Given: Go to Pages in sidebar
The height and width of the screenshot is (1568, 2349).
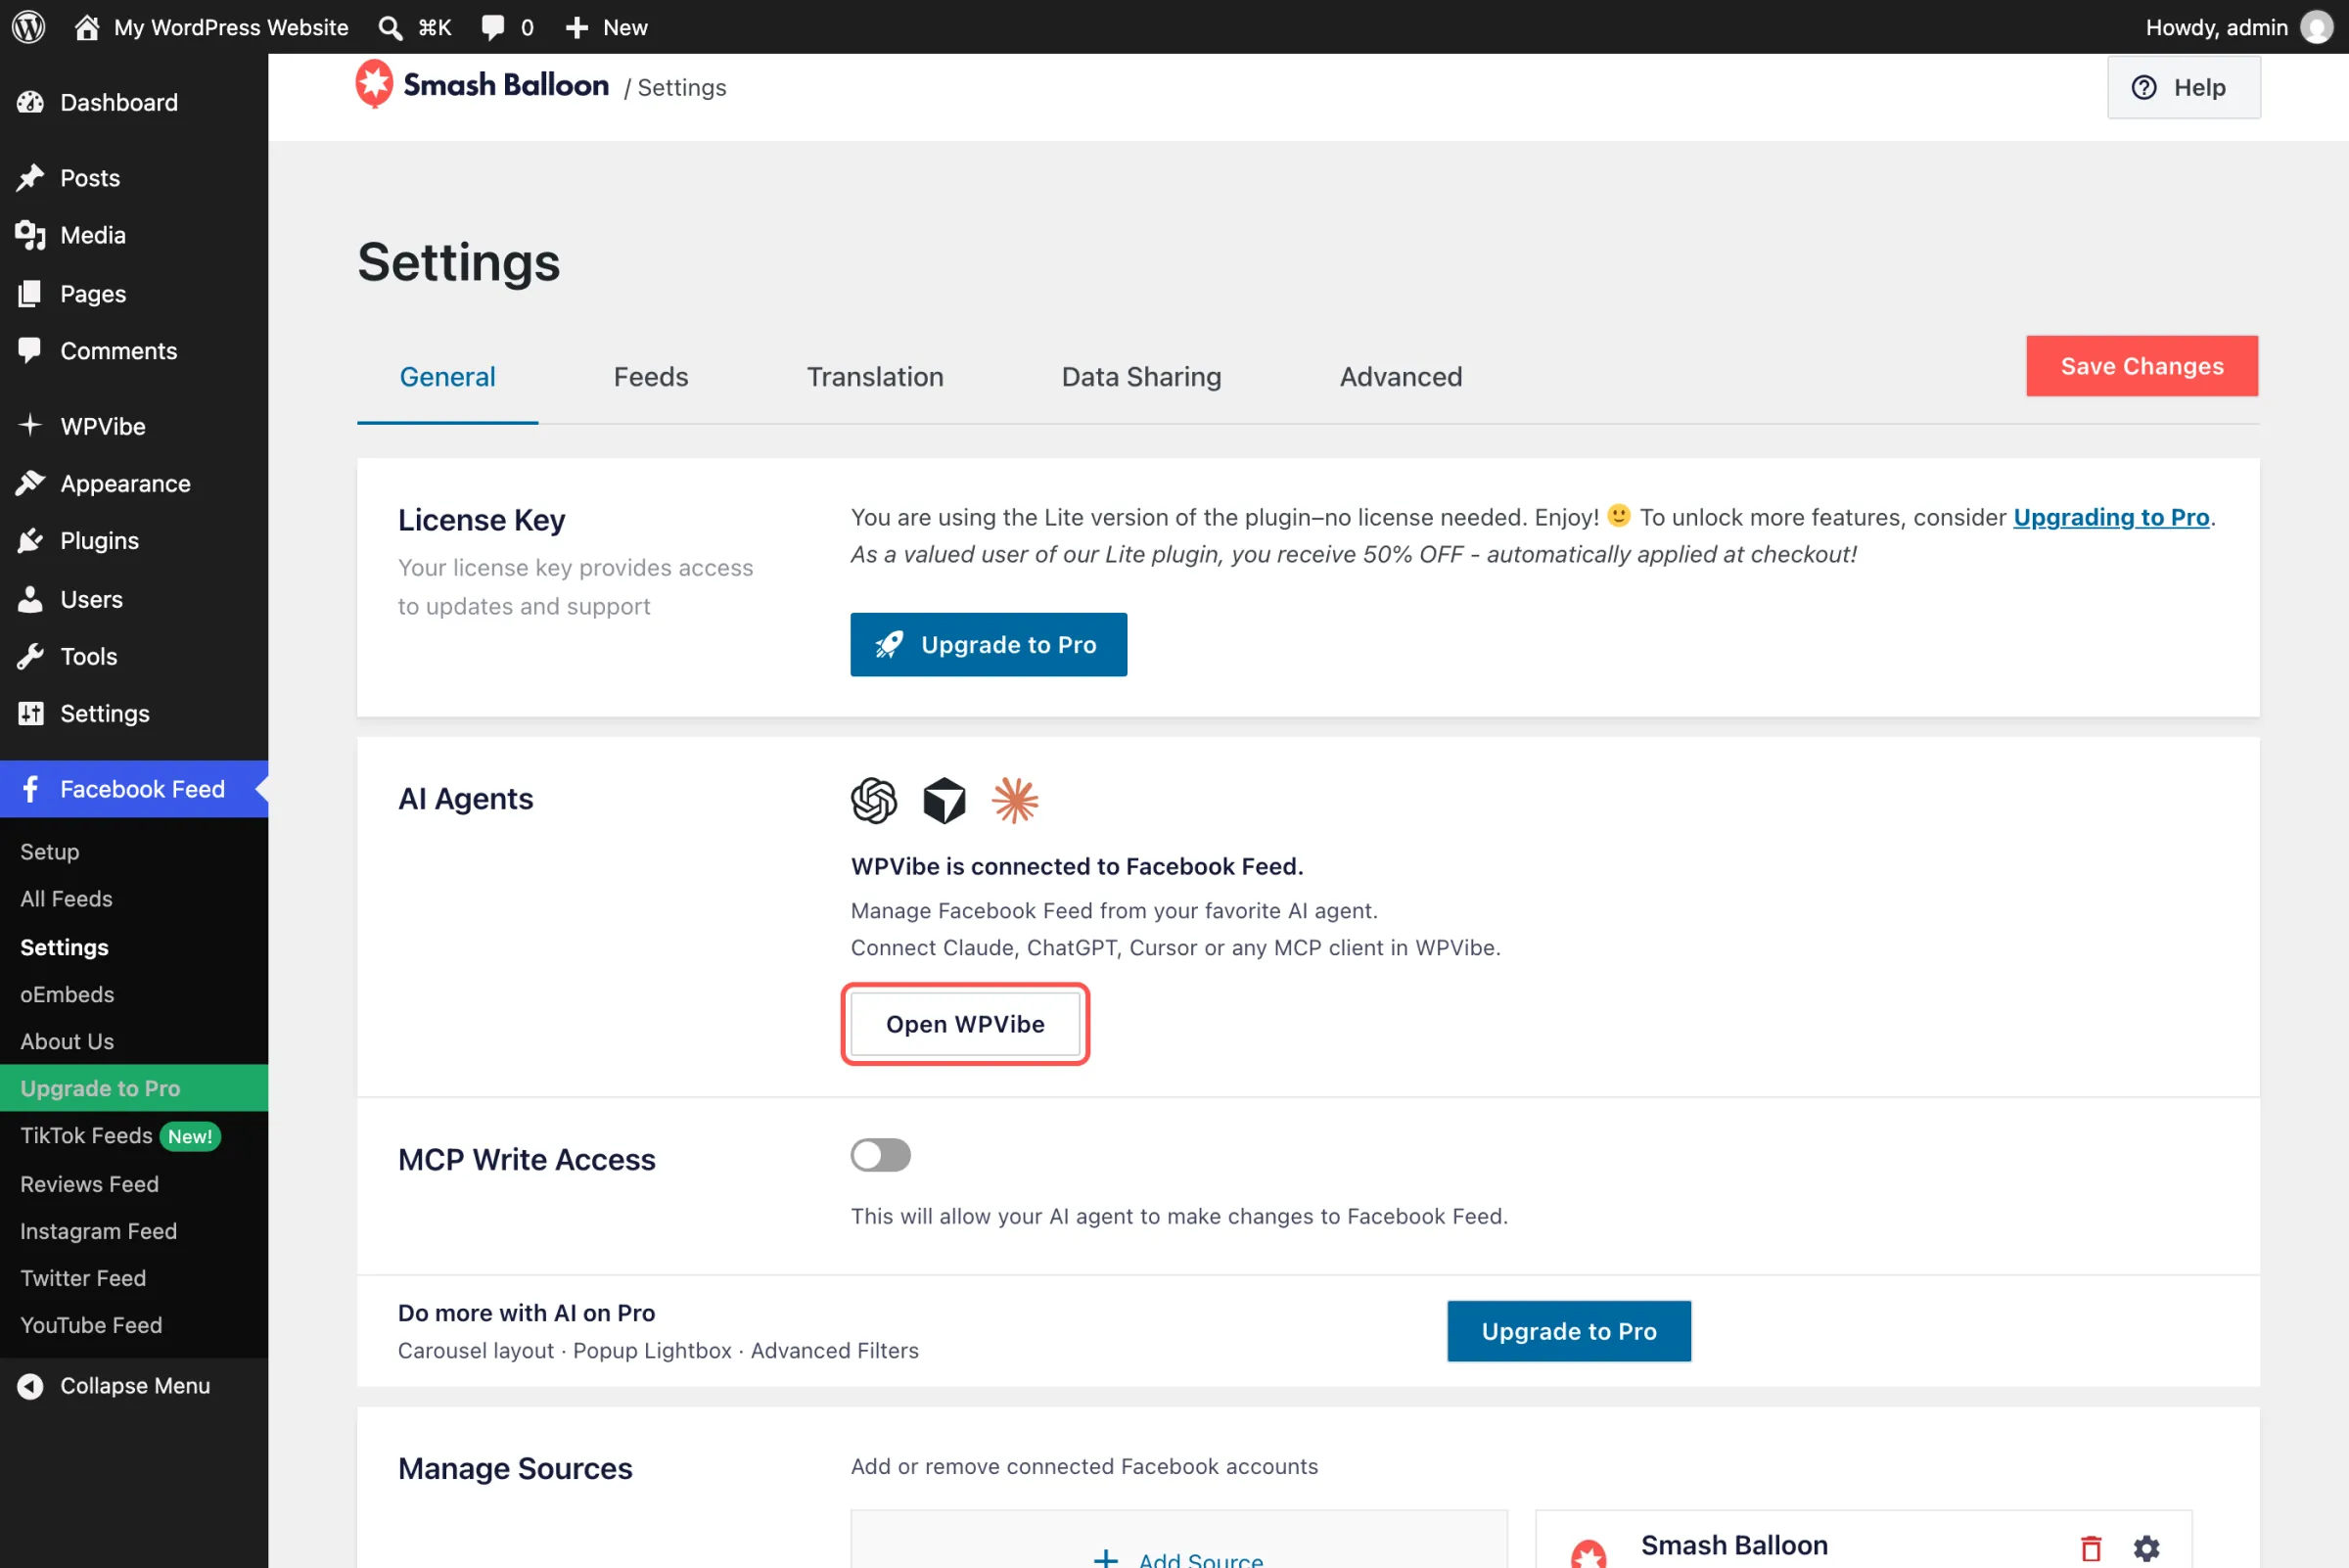Looking at the screenshot, I should pyautogui.click(x=134, y=293).
